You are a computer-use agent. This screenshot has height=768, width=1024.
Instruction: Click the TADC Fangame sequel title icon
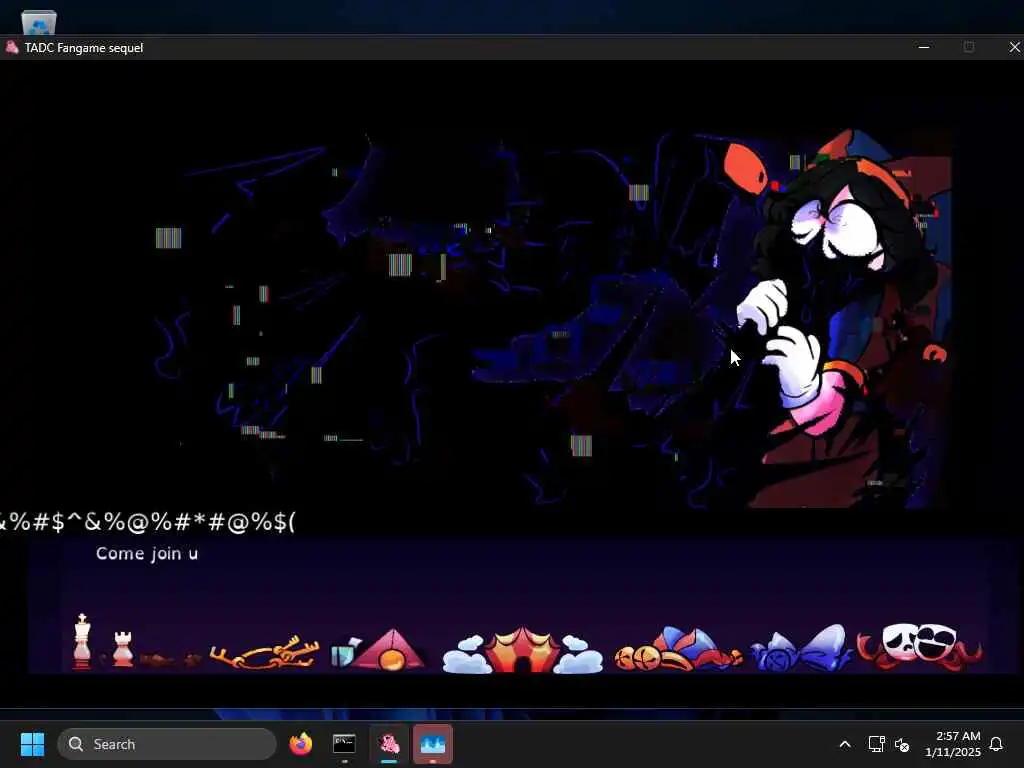11,47
